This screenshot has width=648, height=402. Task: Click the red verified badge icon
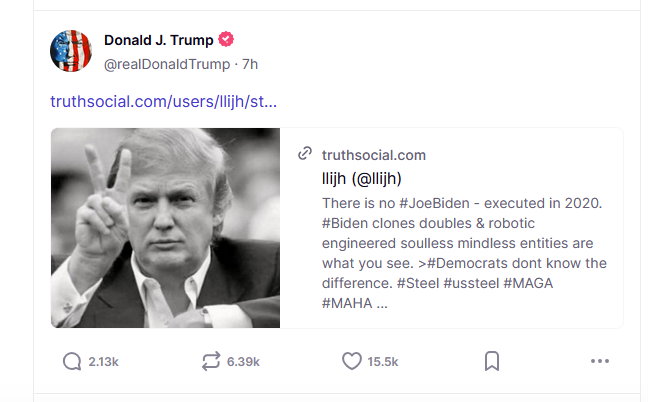coord(226,40)
